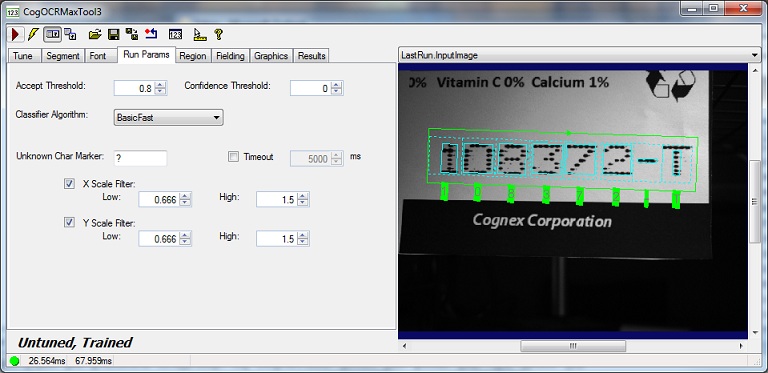Open the Classifier Algorithm dropdown

click(x=168, y=117)
